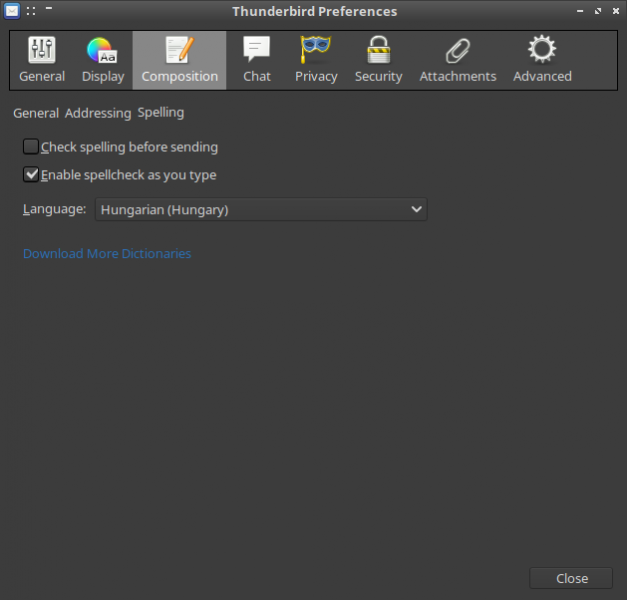The width and height of the screenshot is (627, 600).
Task: Follow the Download More Dictionaries link
Action: click(107, 254)
